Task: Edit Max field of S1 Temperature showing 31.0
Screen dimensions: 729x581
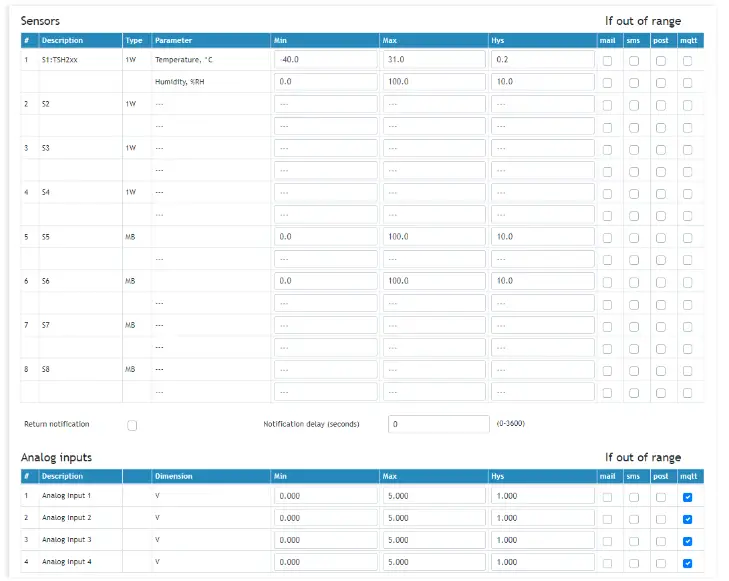Action: pos(434,59)
